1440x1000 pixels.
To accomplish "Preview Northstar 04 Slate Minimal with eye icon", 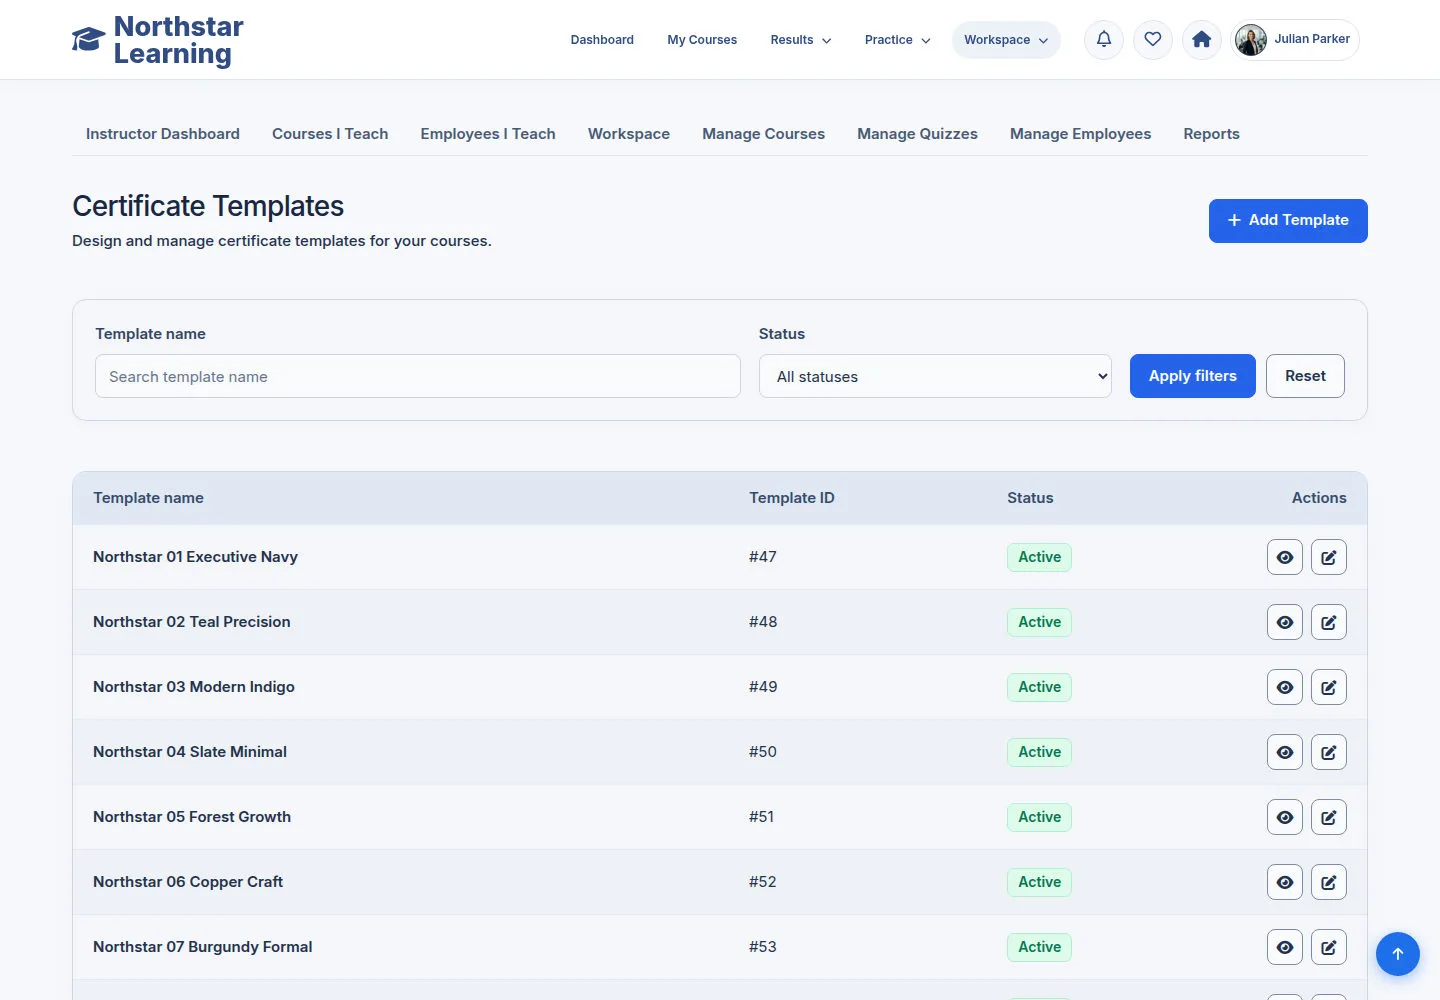I will click(1285, 752).
